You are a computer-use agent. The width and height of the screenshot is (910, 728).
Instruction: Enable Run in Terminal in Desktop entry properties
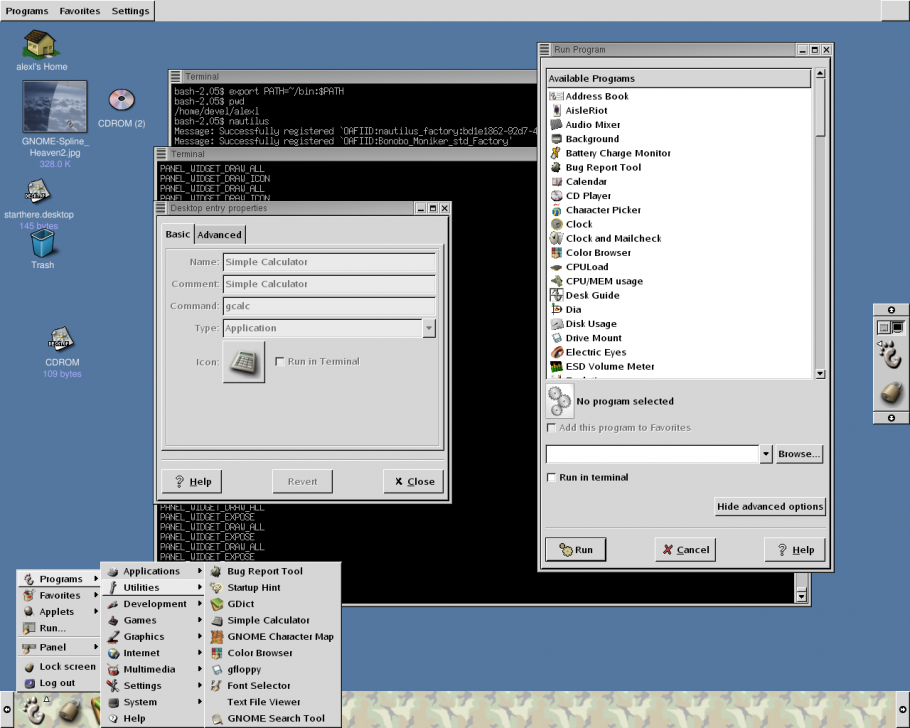279,362
